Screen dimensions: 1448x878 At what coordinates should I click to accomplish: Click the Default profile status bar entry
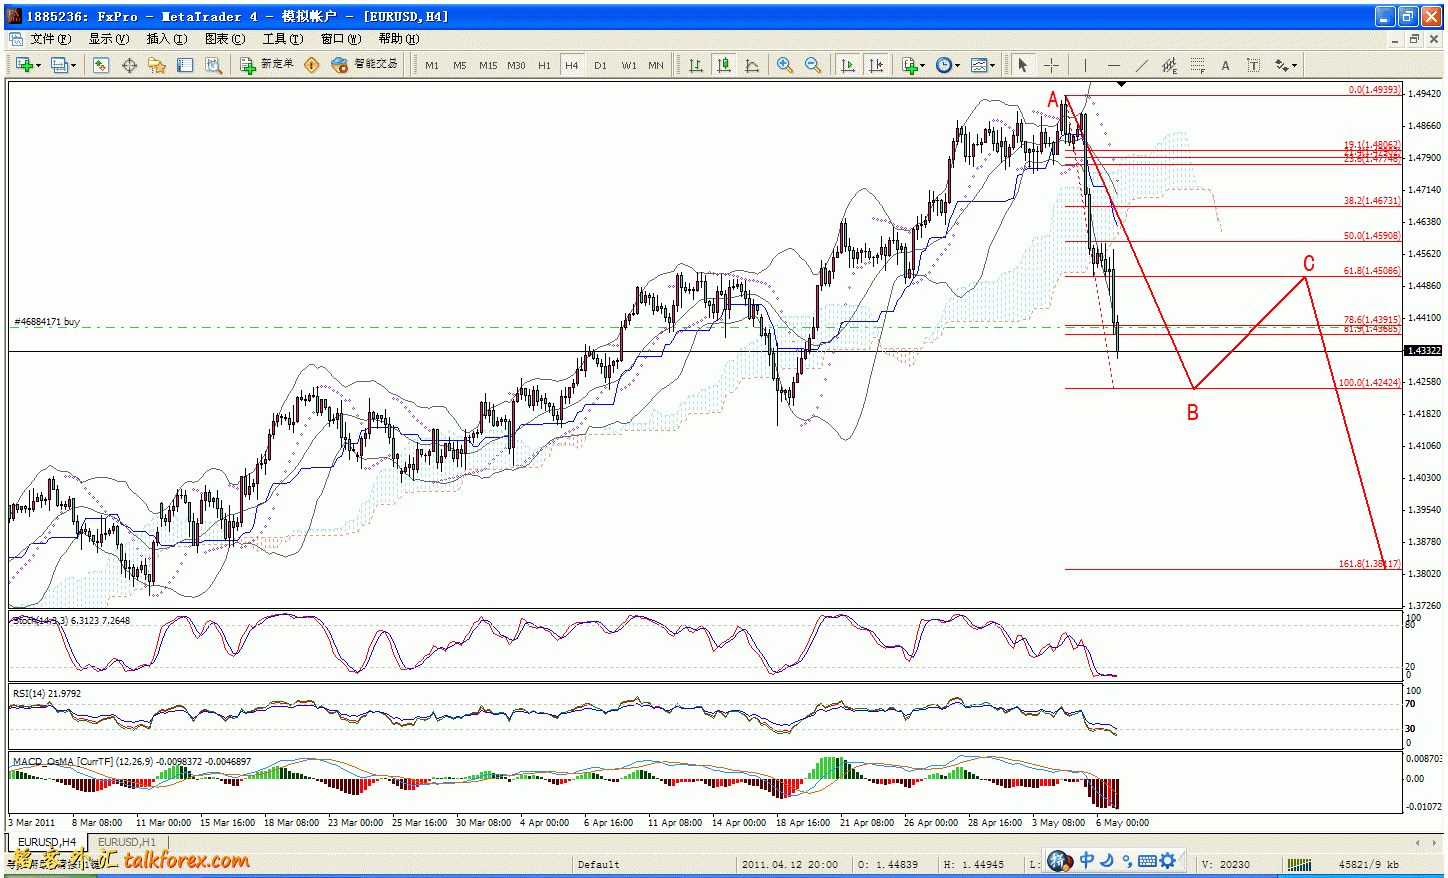599,864
